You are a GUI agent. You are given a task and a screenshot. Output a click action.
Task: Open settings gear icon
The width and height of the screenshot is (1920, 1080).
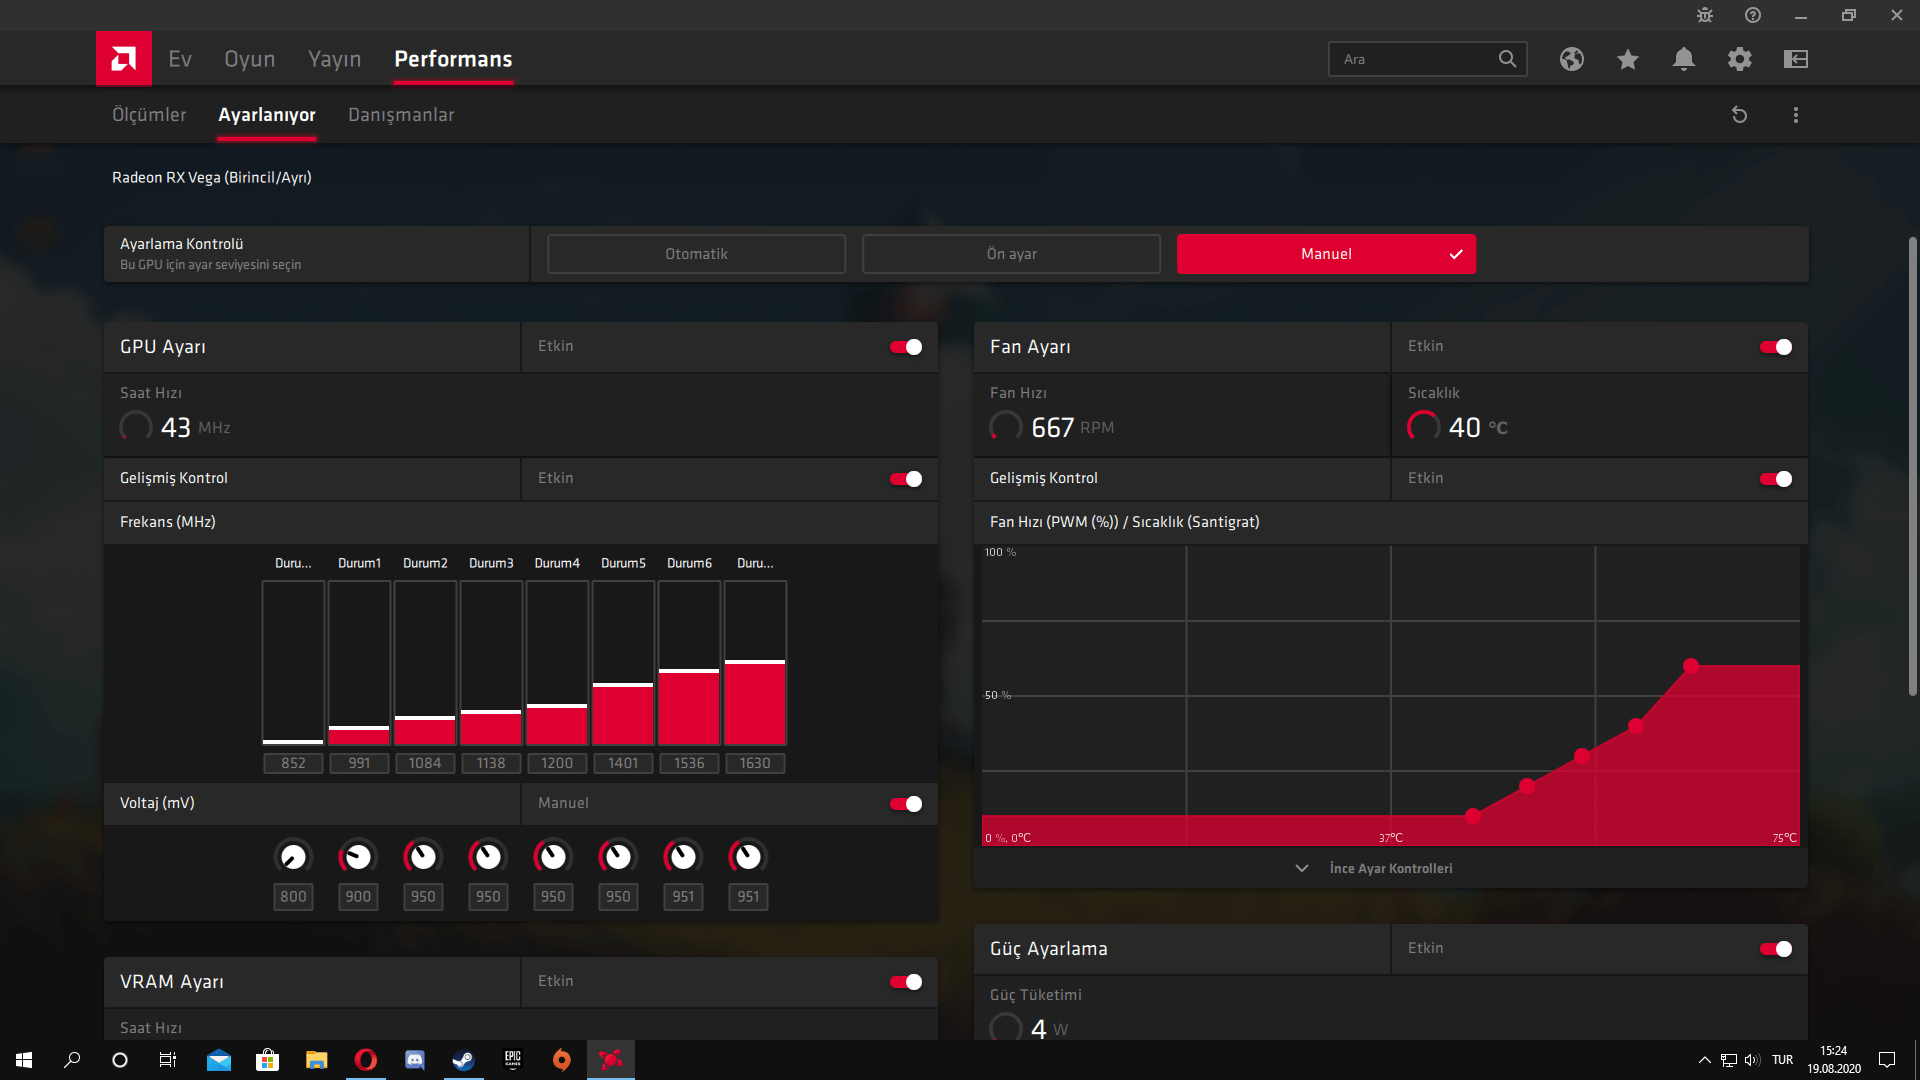tap(1739, 59)
